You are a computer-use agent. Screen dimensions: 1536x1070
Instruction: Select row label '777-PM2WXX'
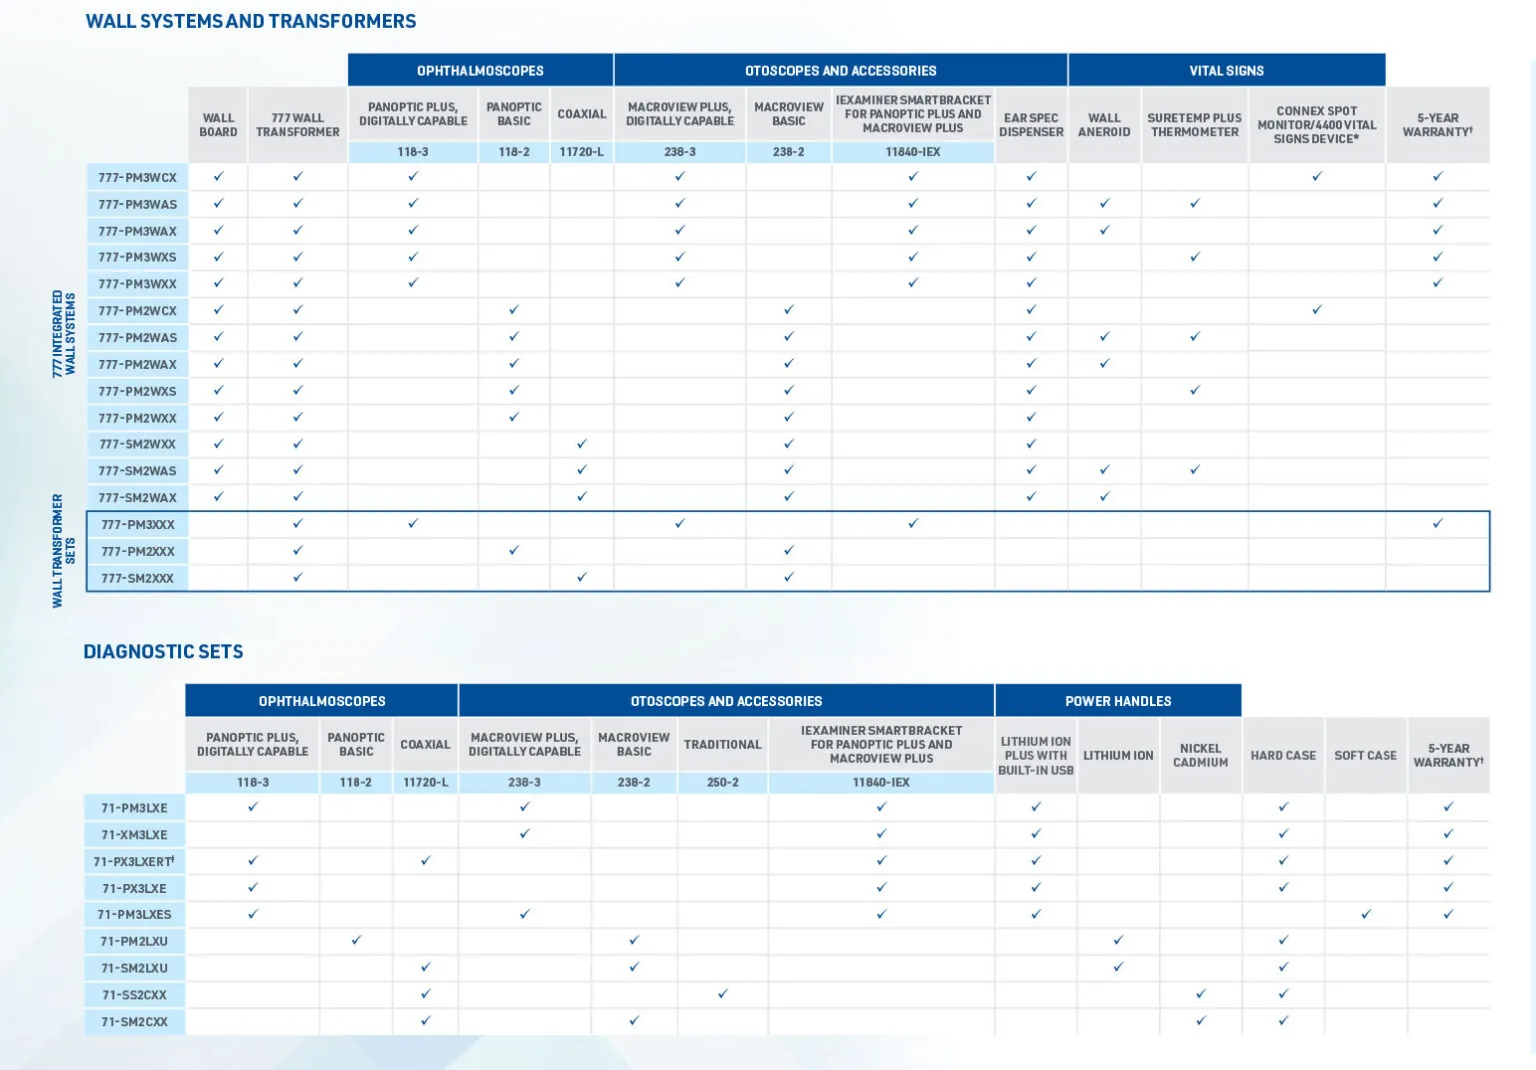(x=137, y=418)
